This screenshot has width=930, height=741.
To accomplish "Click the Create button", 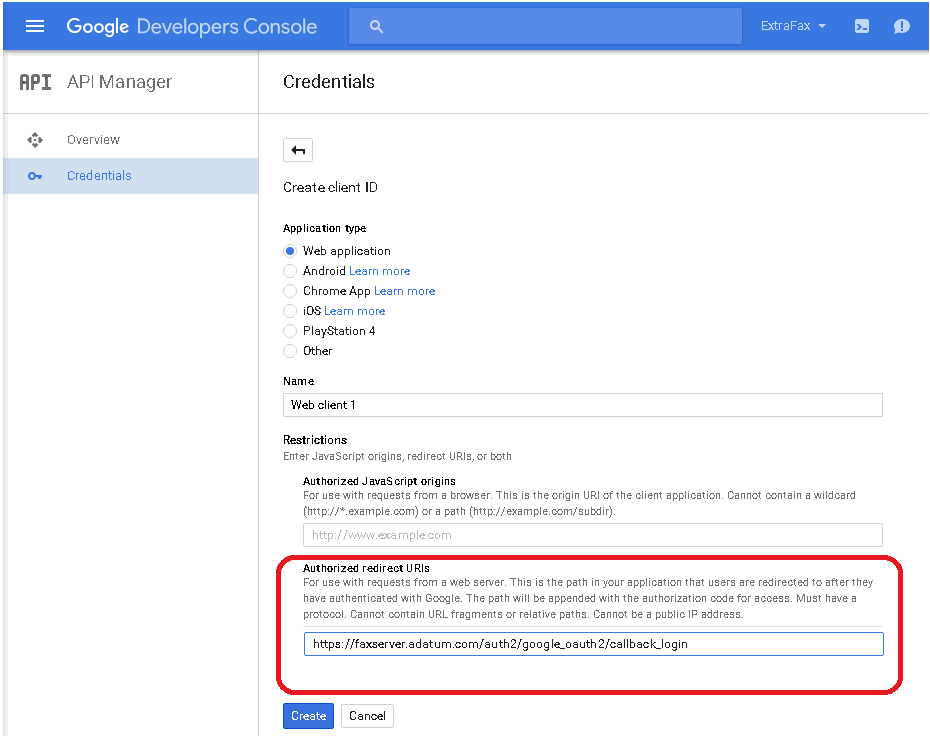I will [x=308, y=716].
